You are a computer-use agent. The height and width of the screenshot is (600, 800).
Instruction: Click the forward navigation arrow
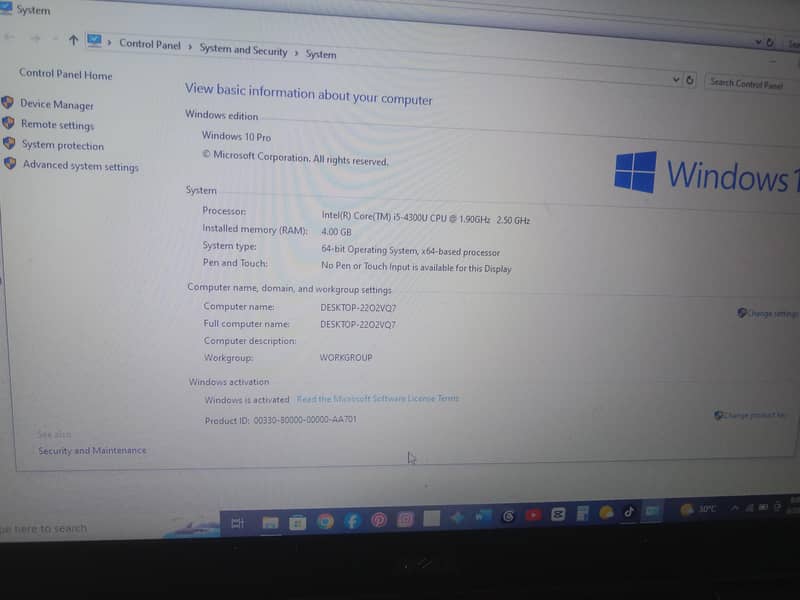[35, 38]
